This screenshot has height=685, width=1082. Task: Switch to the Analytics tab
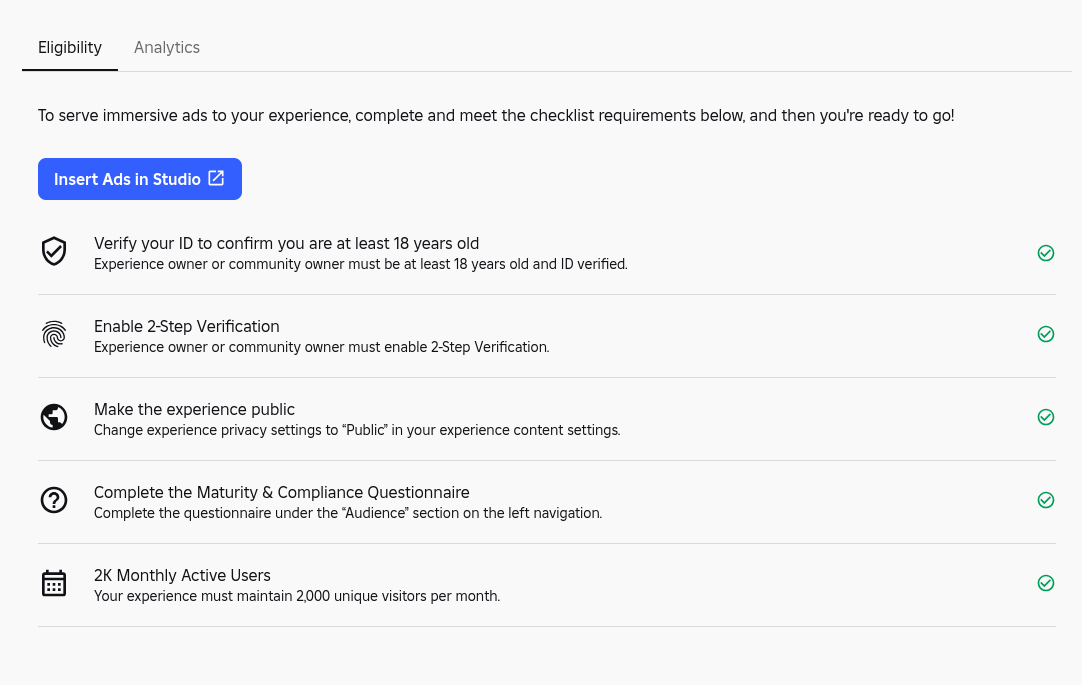pos(167,48)
